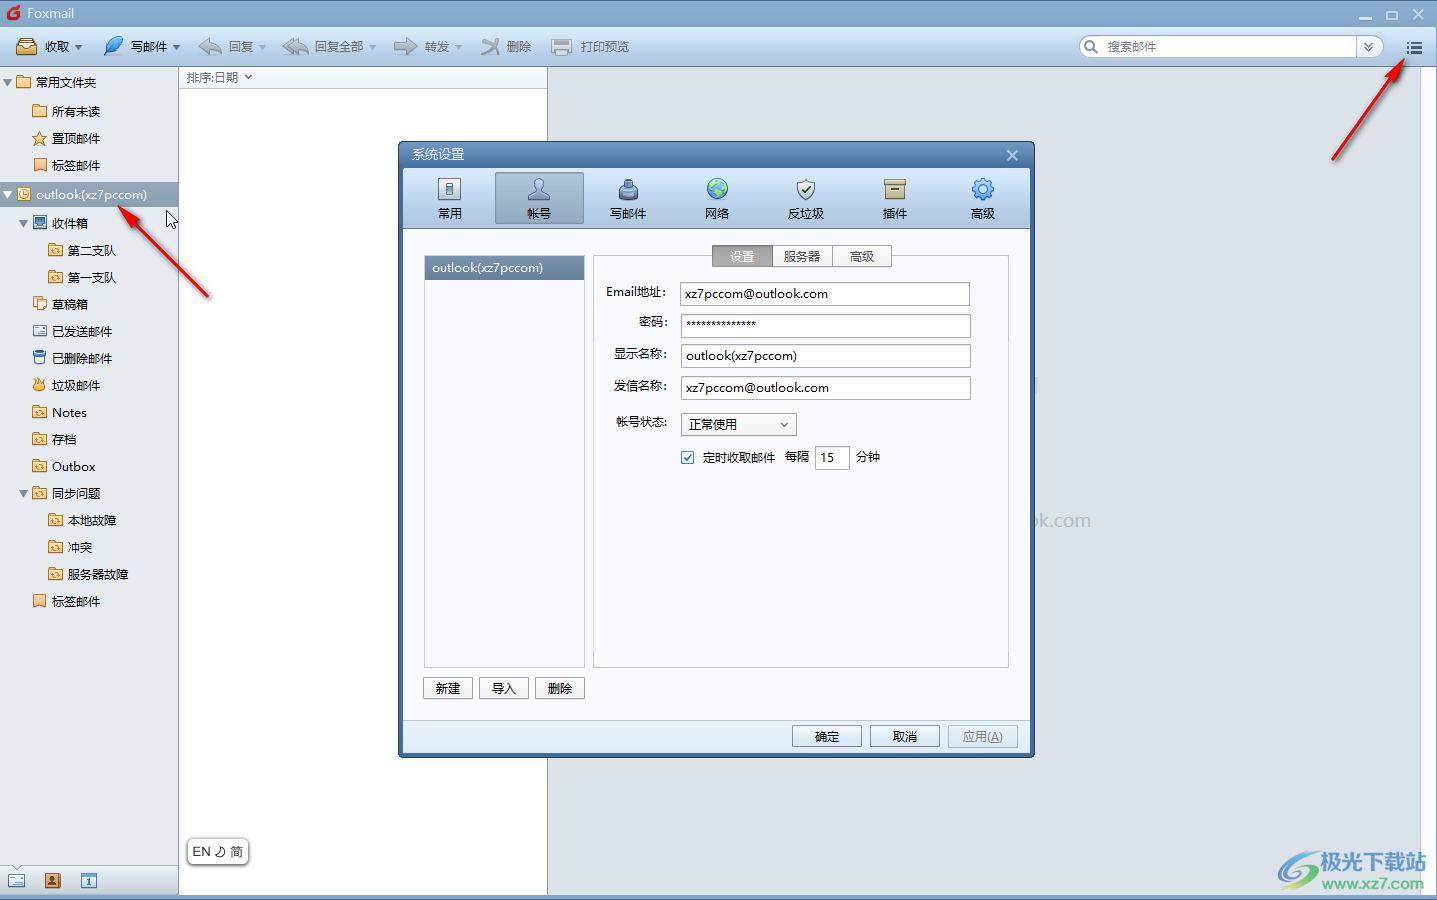Click the 发信名称 input field

coord(825,388)
